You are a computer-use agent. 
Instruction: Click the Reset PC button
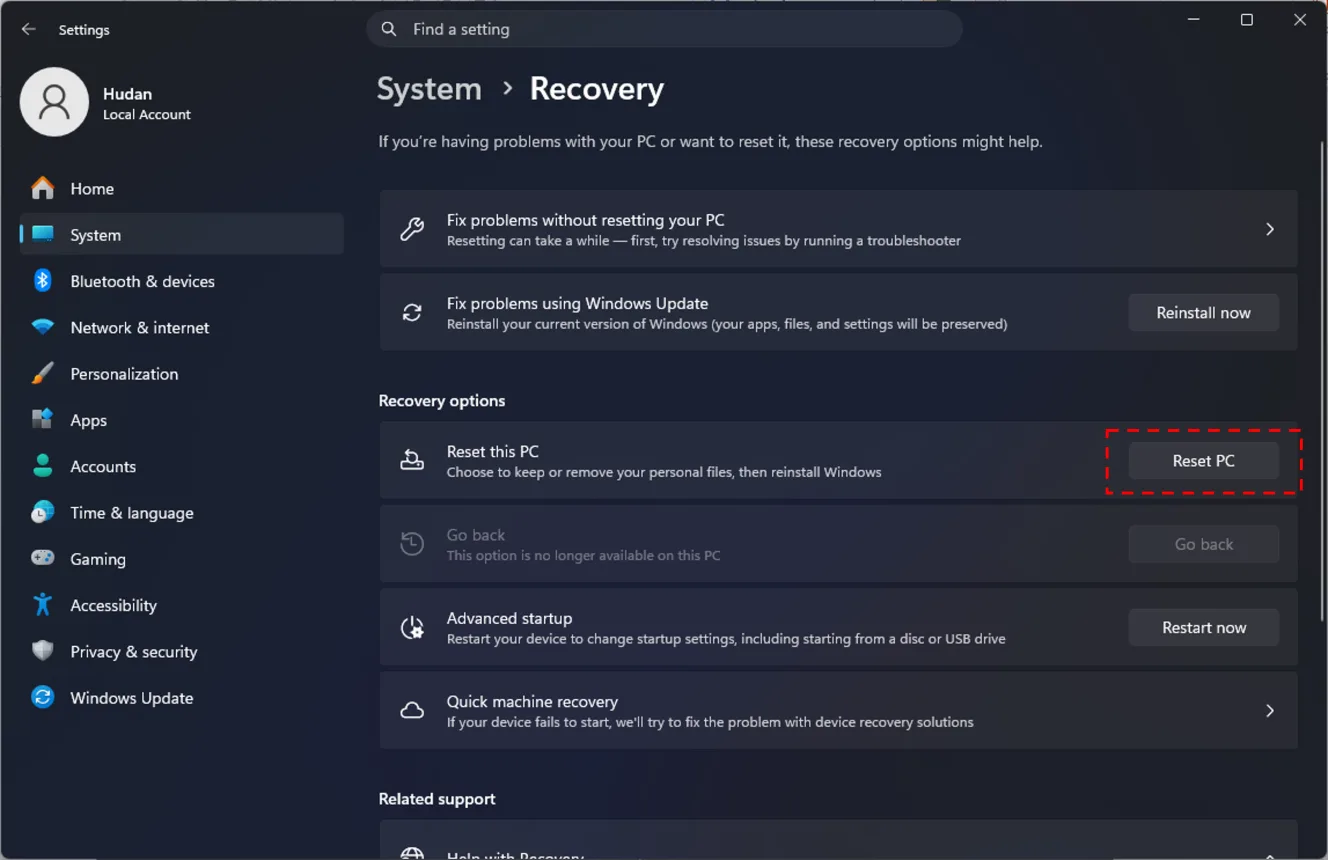(x=1203, y=461)
